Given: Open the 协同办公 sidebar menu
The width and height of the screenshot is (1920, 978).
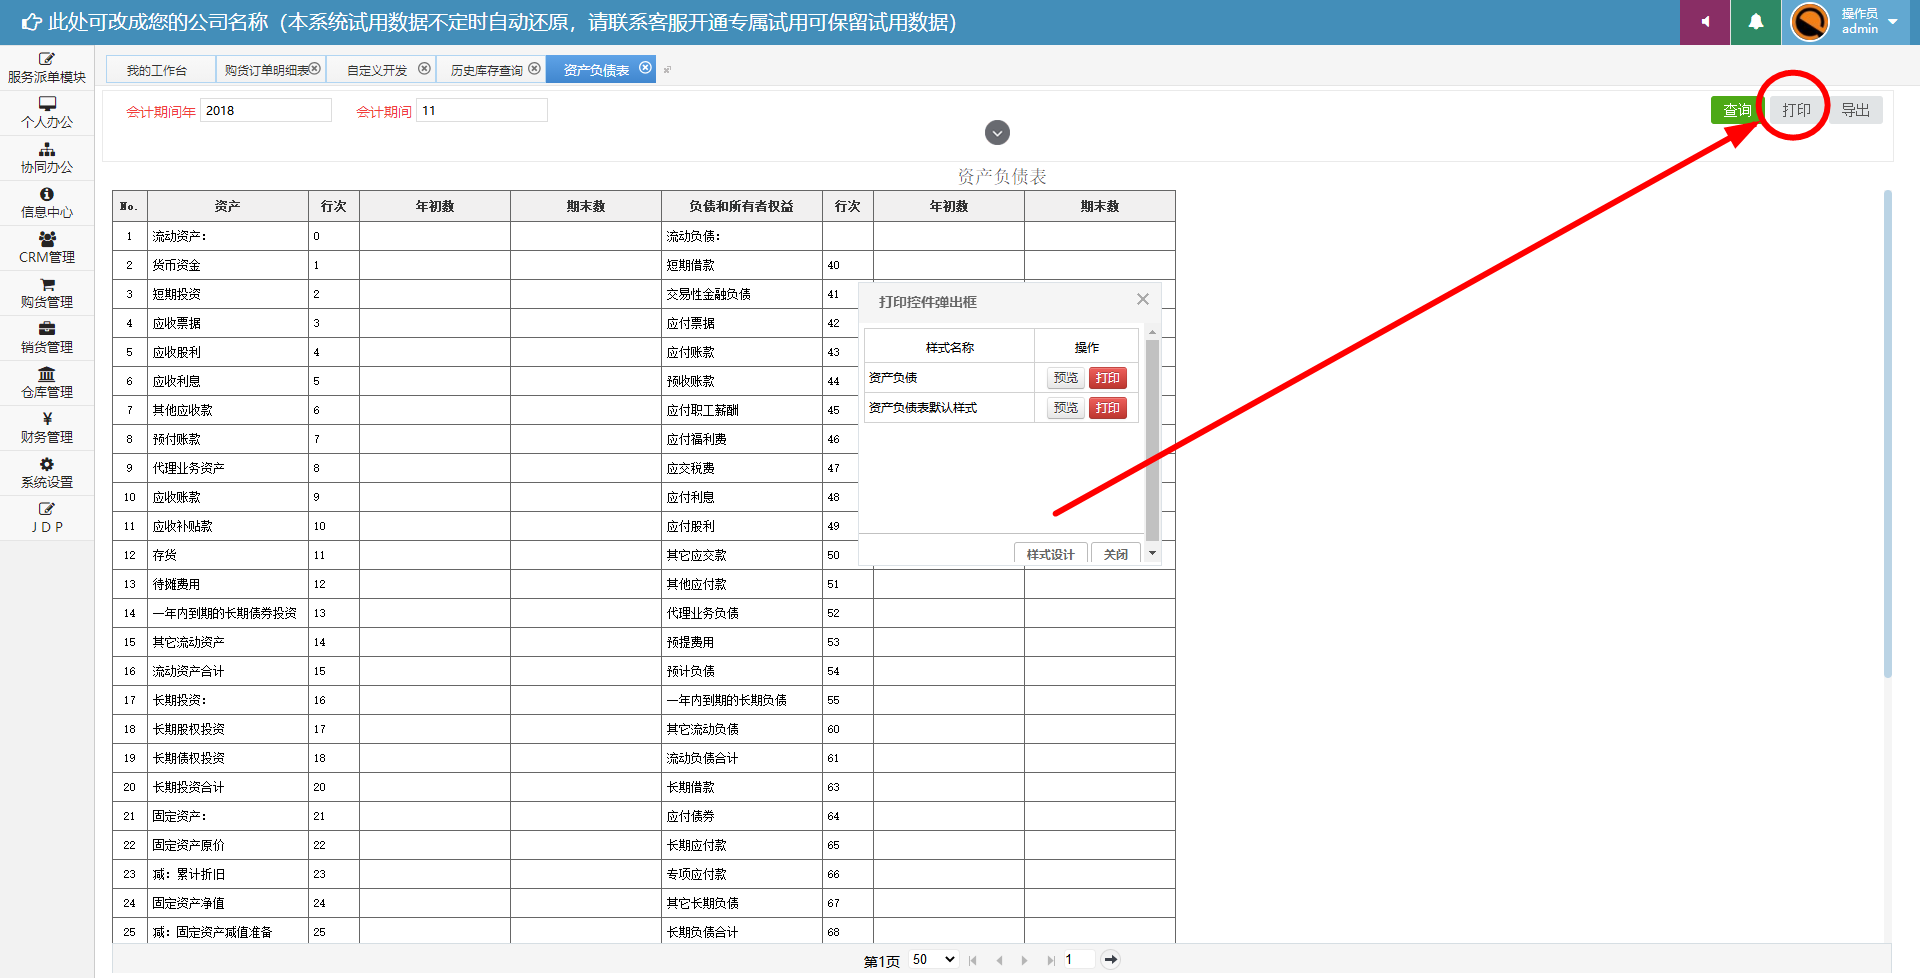Looking at the screenshot, I should click(47, 158).
